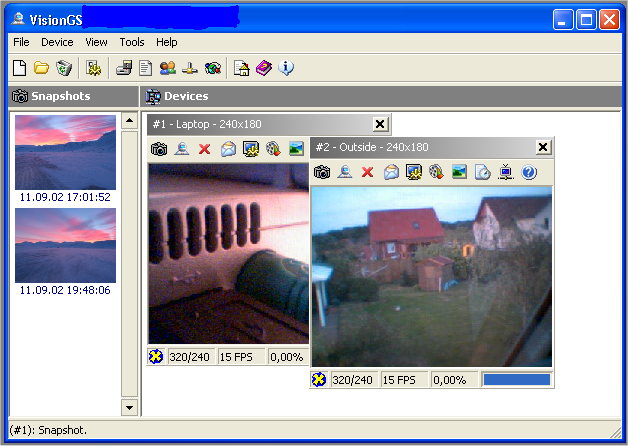Click the blue info bubble icon

(x=286, y=68)
